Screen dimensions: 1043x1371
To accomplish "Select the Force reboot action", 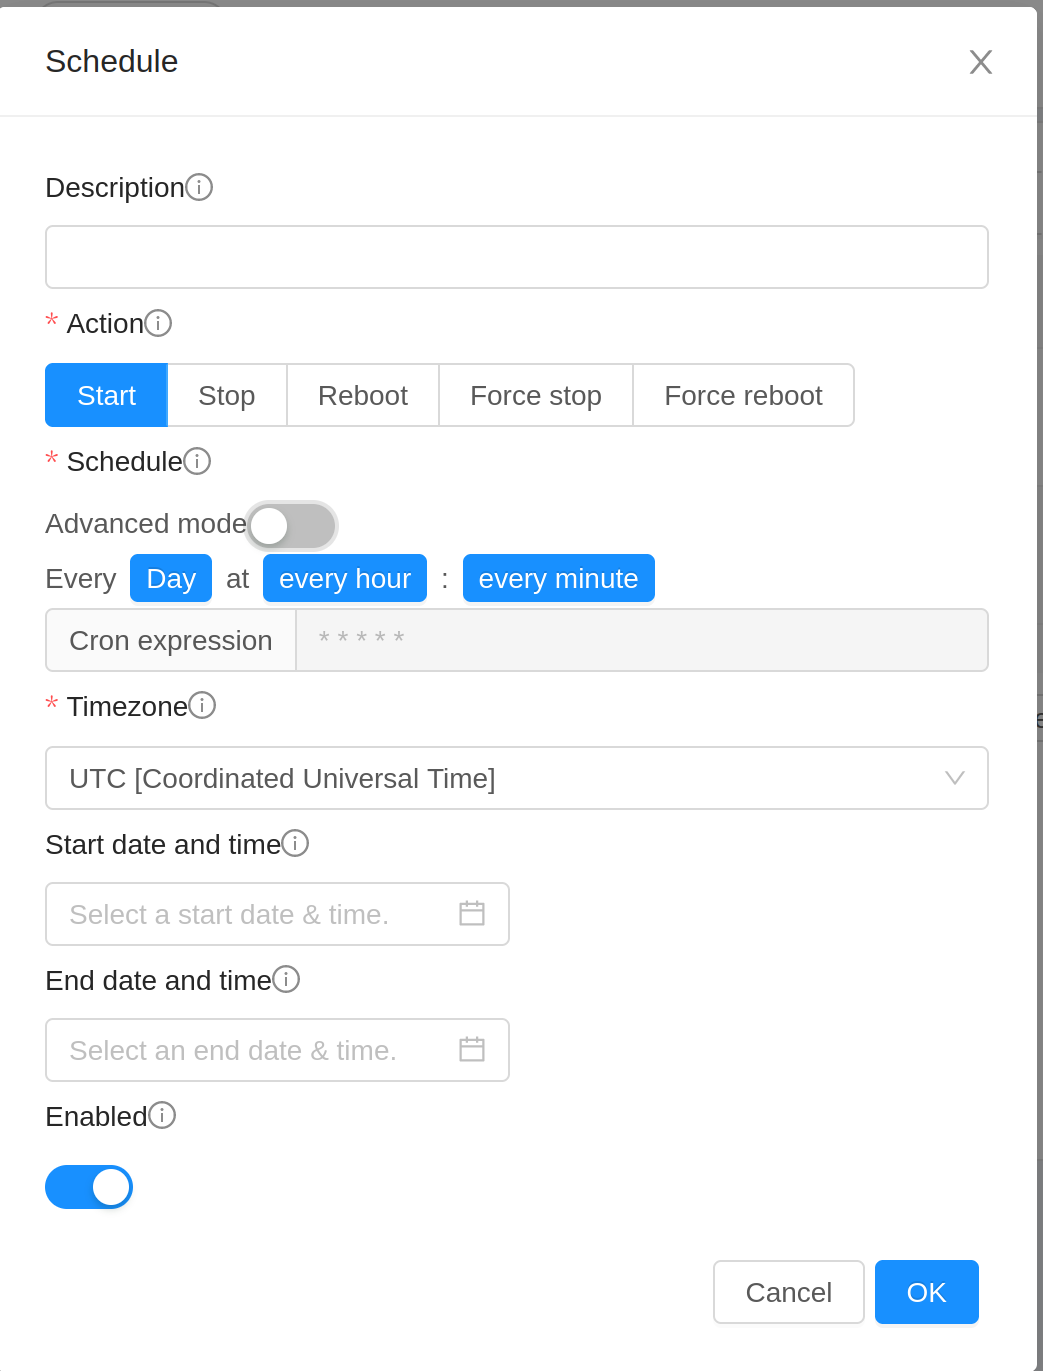I will click(743, 395).
